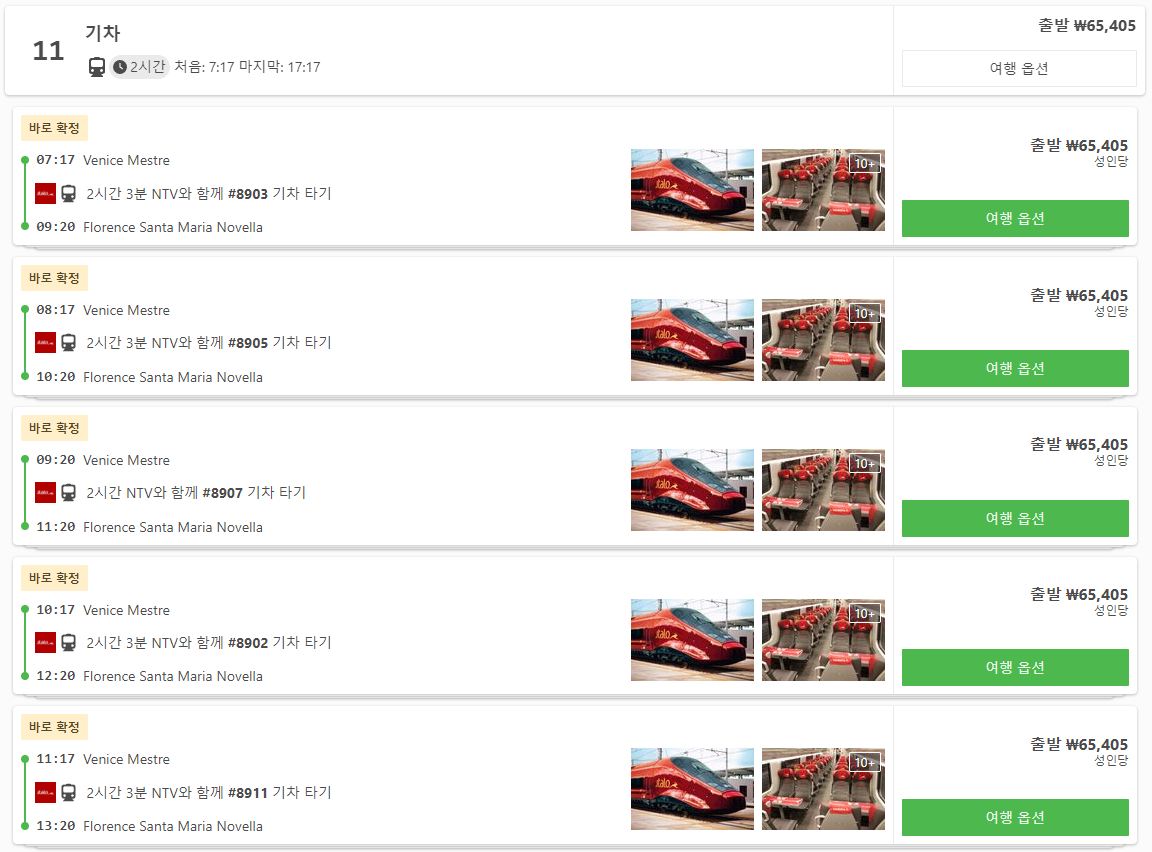
Task: Choose 여행 옵션 for the 10:17 train
Action: (x=1015, y=667)
